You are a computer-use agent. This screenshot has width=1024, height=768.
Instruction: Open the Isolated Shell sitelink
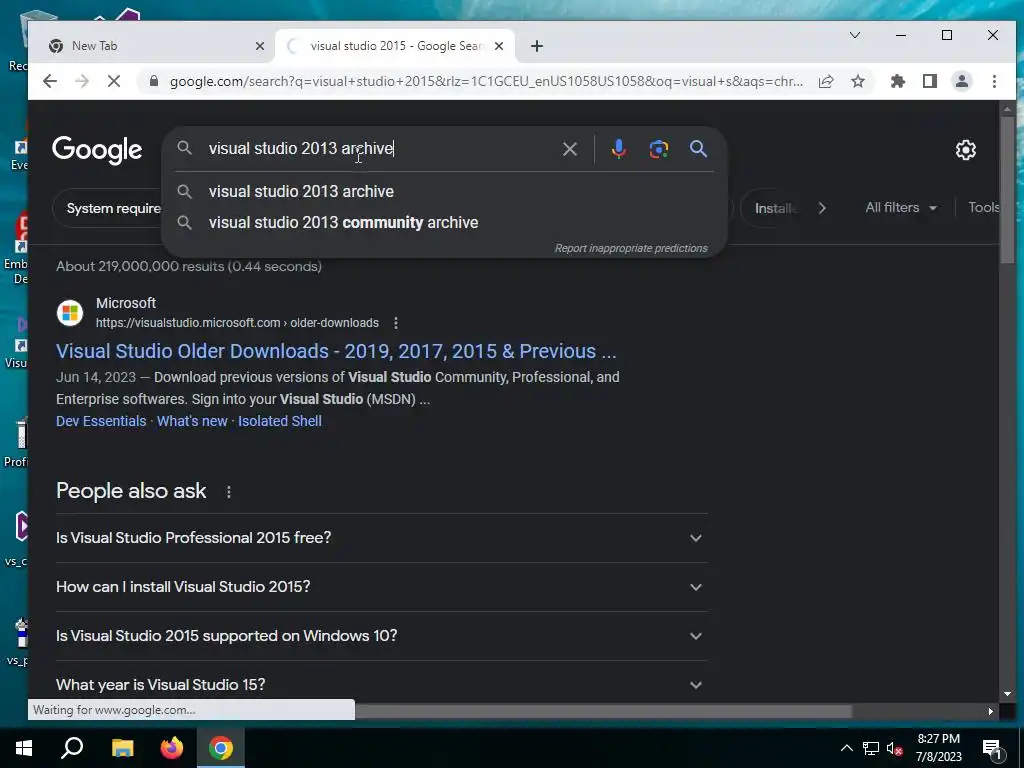[280, 421]
